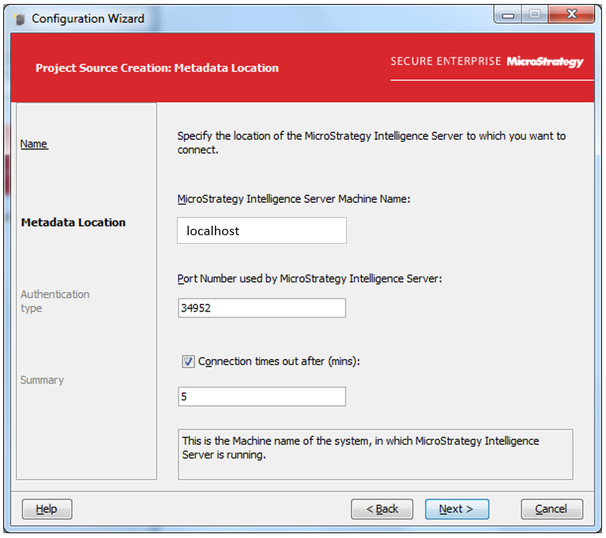This screenshot has height=538, width=606.
Task: Select the Metadata Location step
Action: coord(73,223)
